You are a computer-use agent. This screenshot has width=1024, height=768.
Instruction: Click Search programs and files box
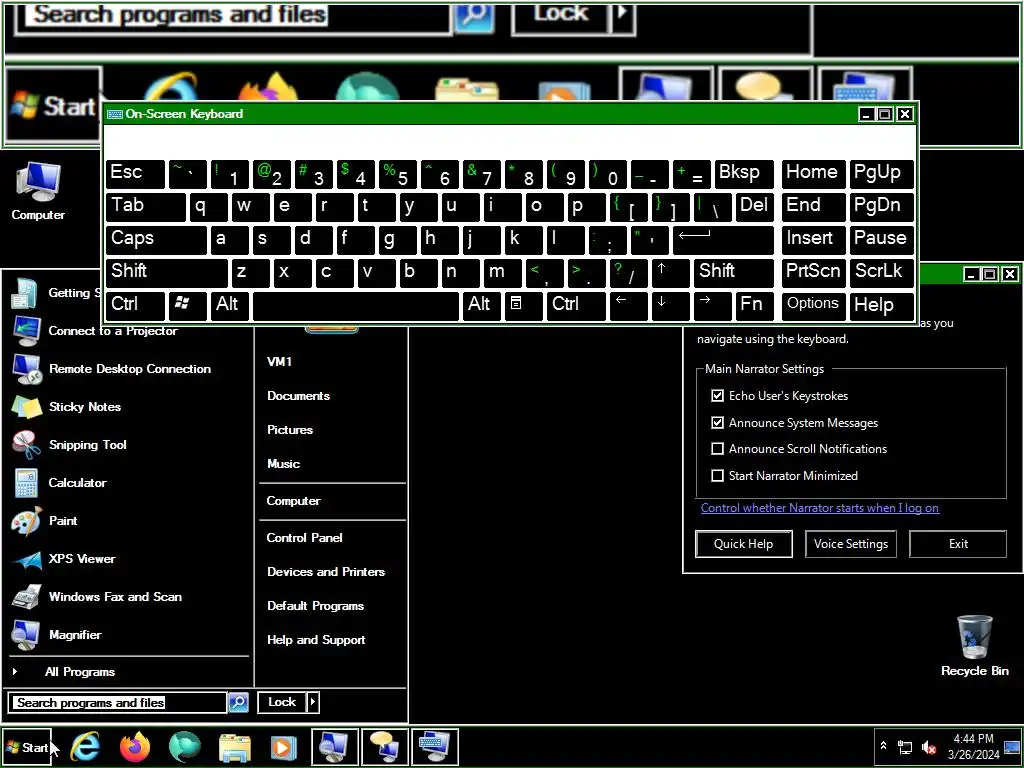pos(119,703)
